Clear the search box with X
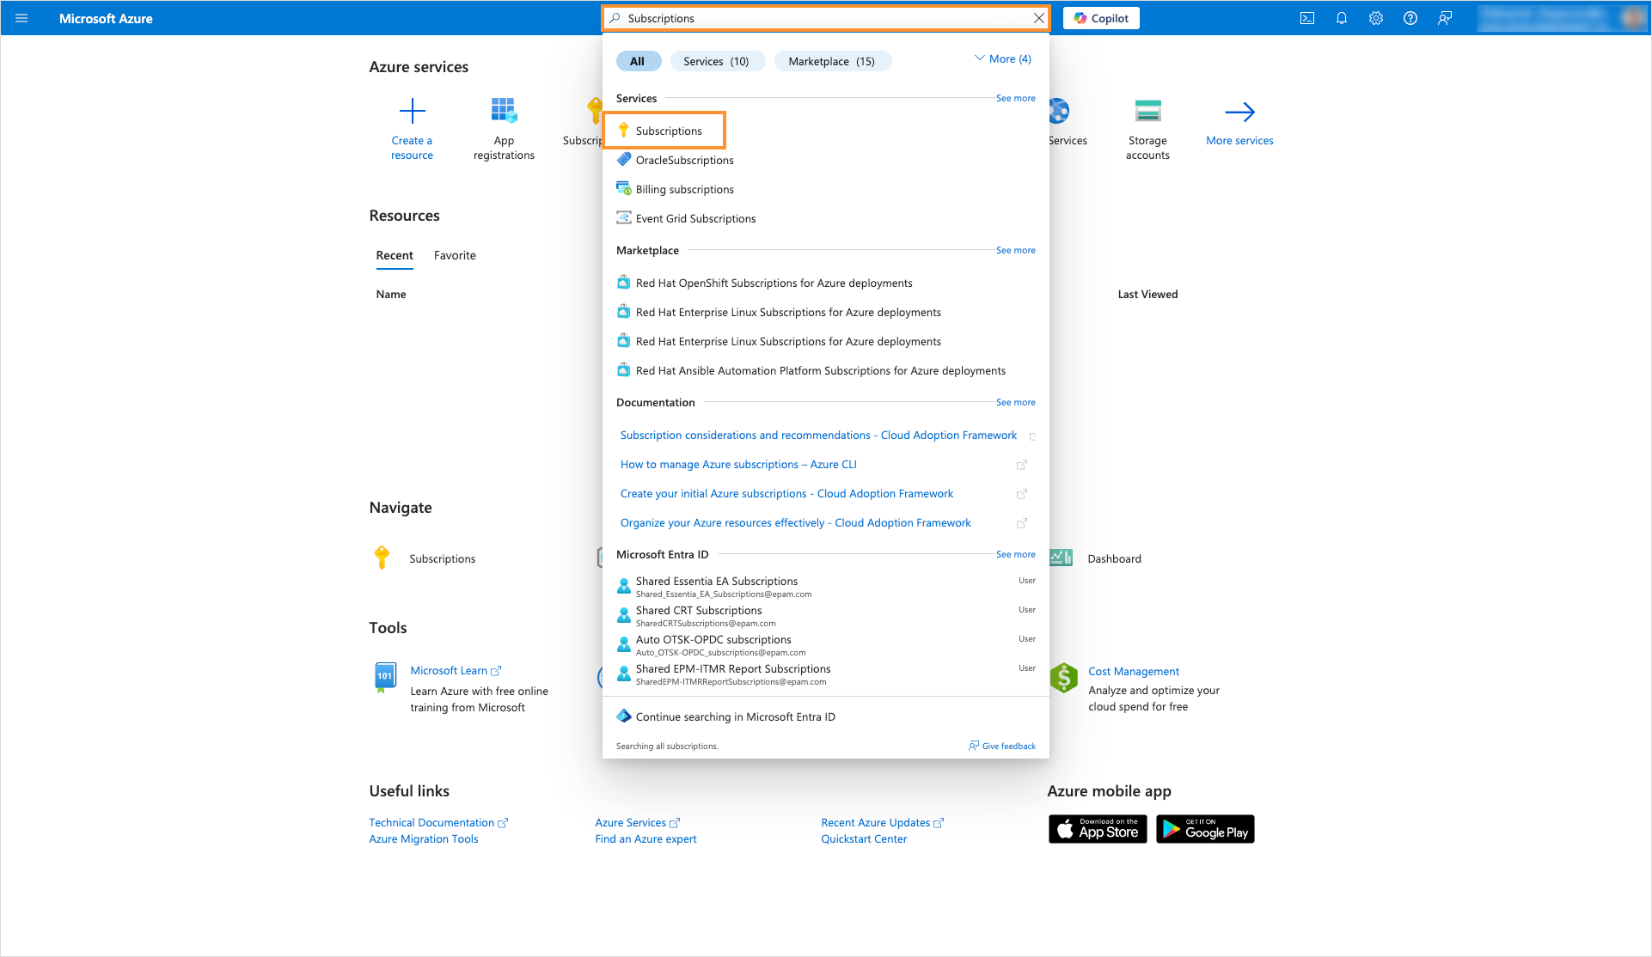This screenshot has width=1652, height=957. tap(1038, 18)
